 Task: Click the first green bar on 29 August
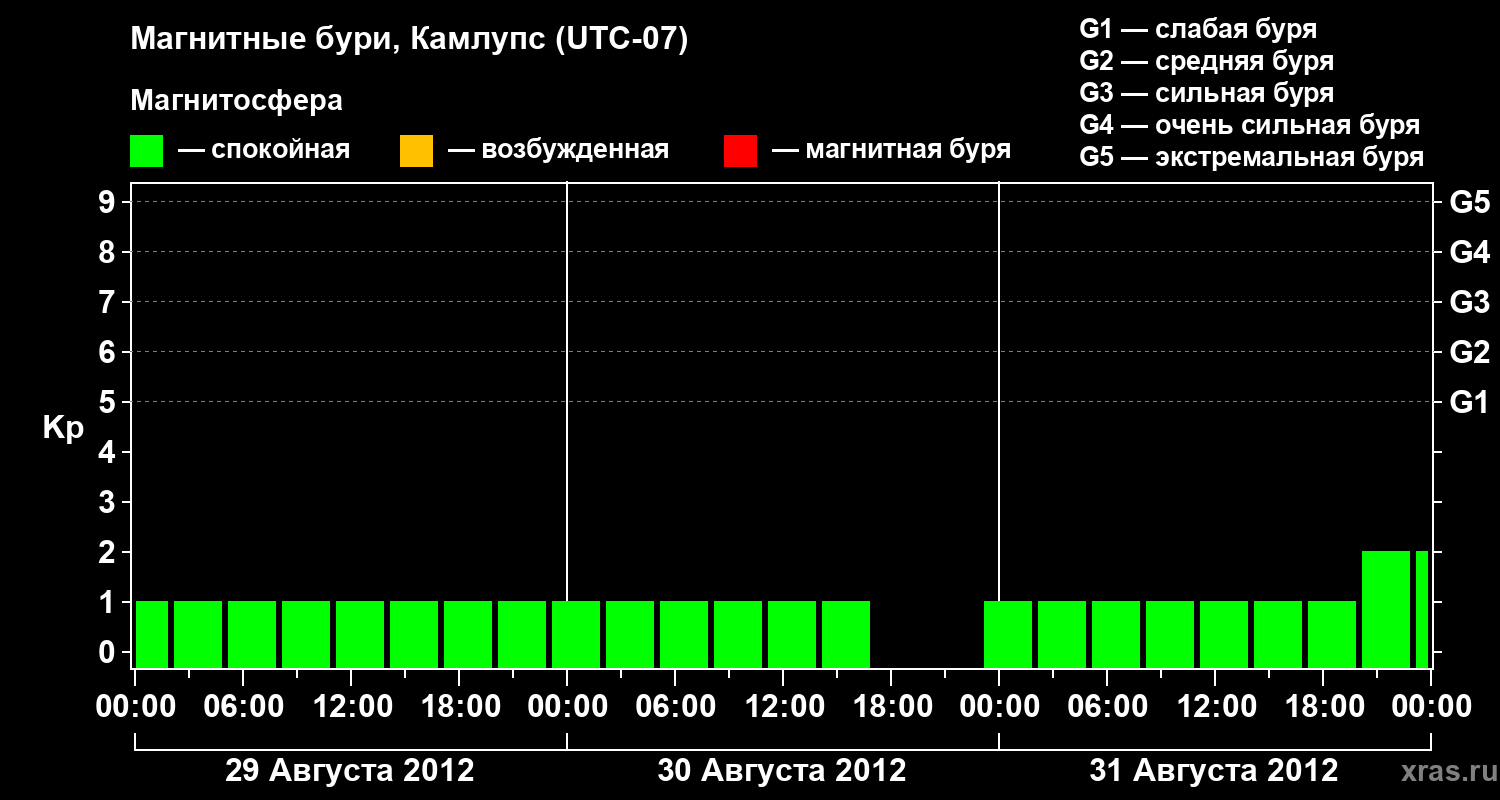tap(152, 634)
